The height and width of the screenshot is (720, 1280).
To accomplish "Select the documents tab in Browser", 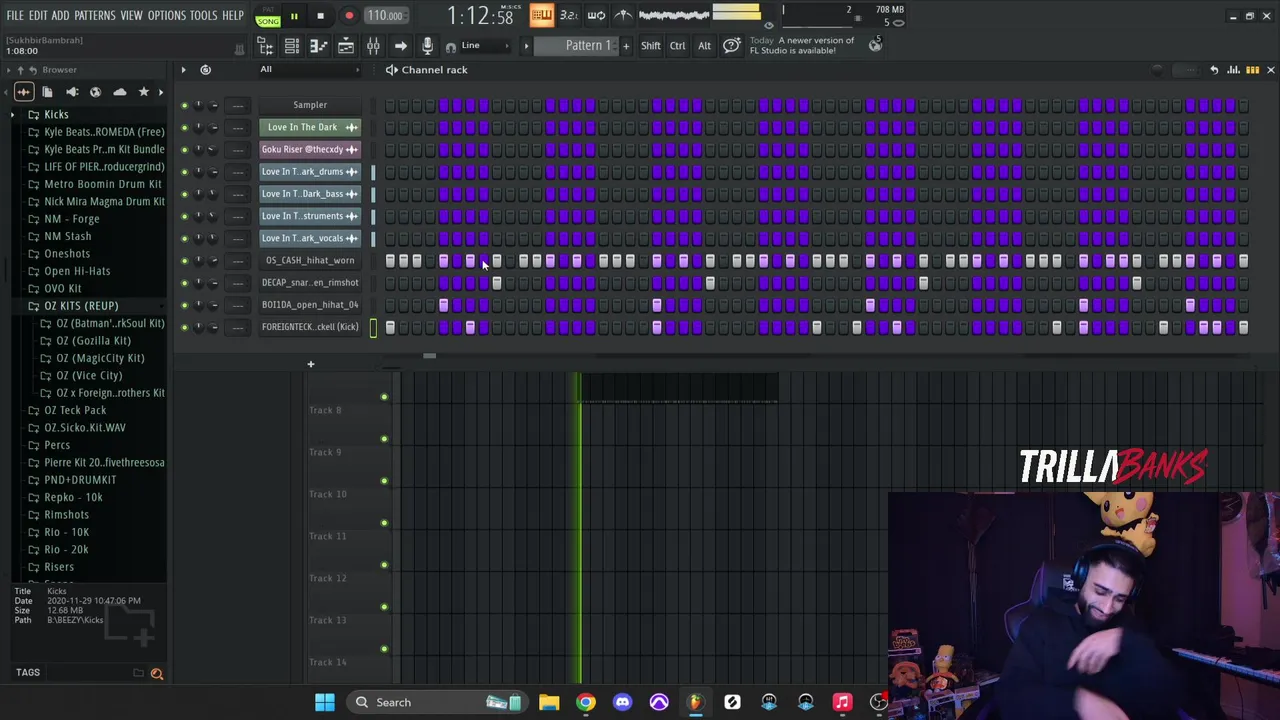I will coord(47,92).
